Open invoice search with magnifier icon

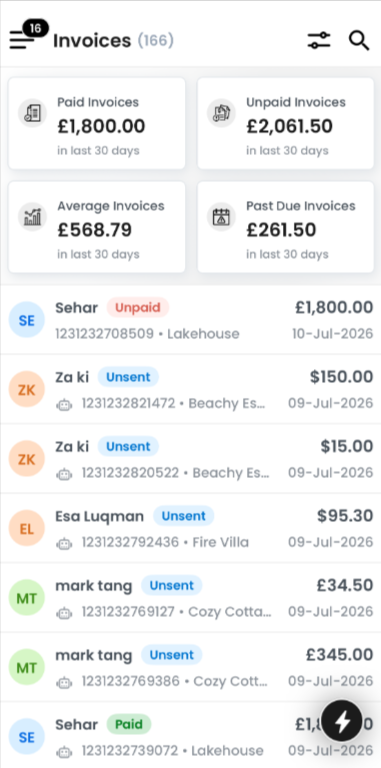359,40
